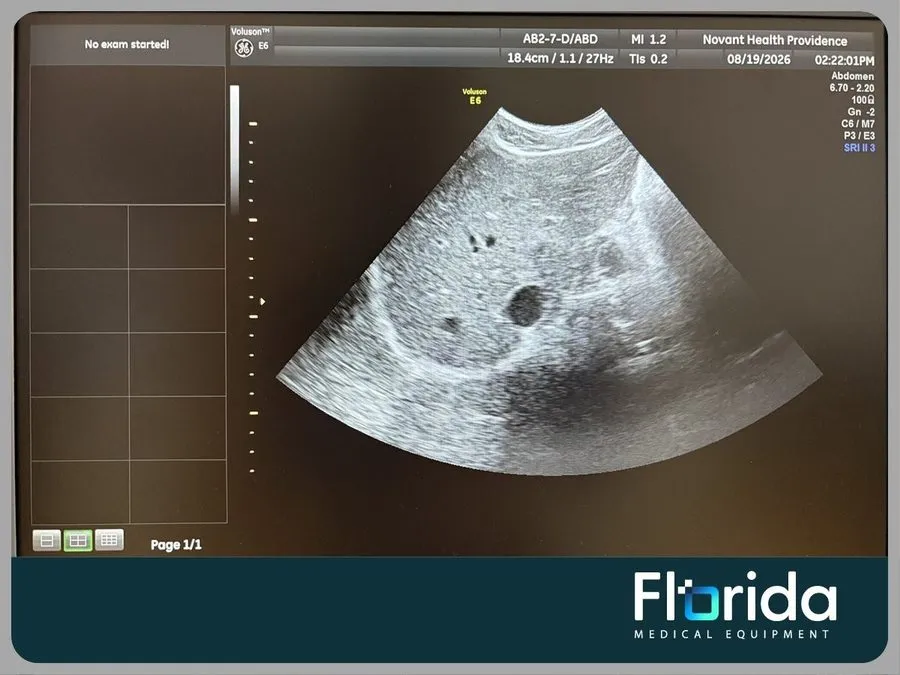This screenshot has width=900, height=675.
Task: Click the GE logo in the header
Action: 244,48
